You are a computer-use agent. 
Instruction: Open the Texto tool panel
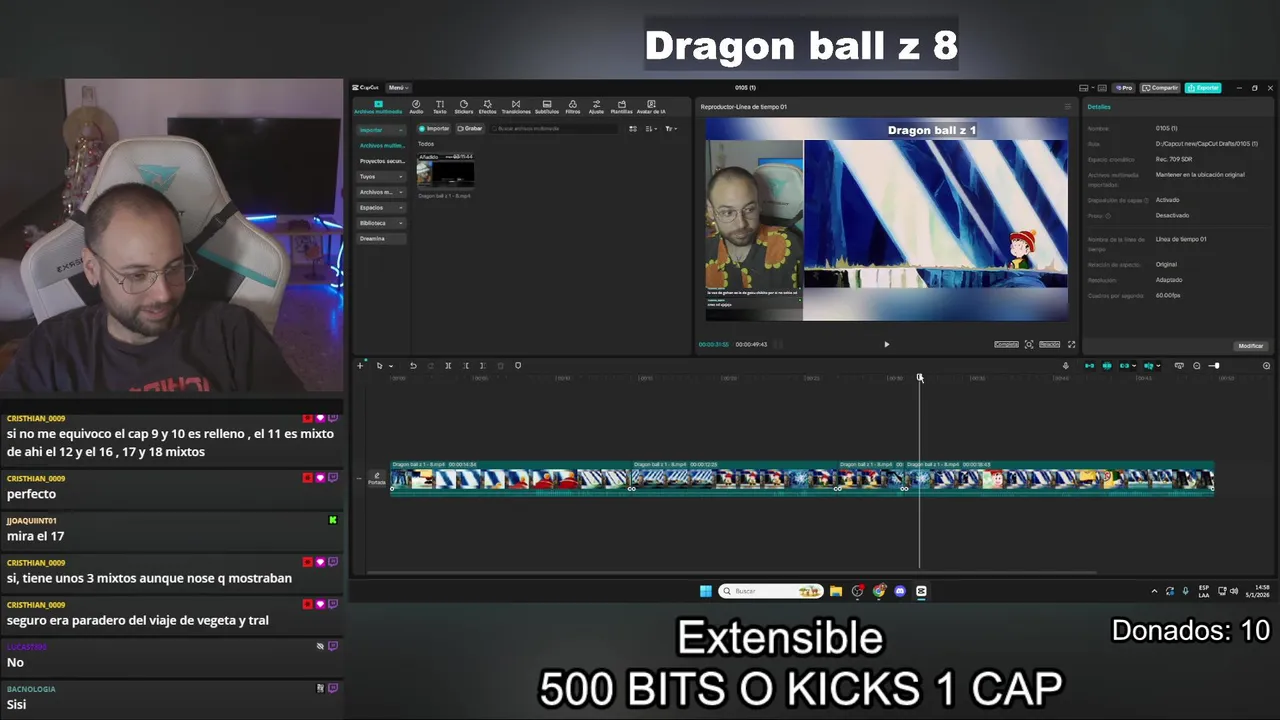440,106
